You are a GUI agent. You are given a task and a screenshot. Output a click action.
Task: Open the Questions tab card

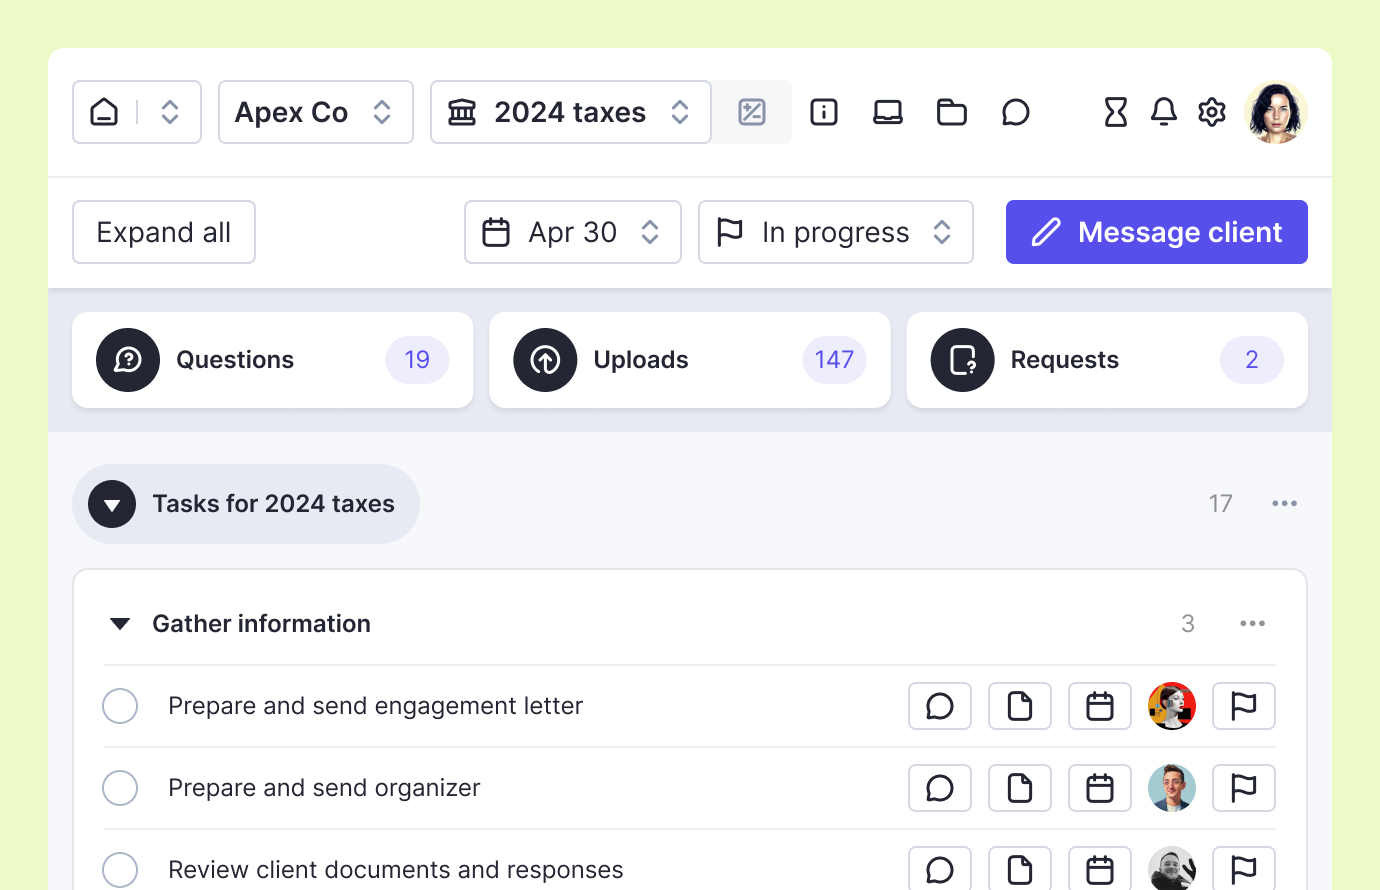point(272,360)
